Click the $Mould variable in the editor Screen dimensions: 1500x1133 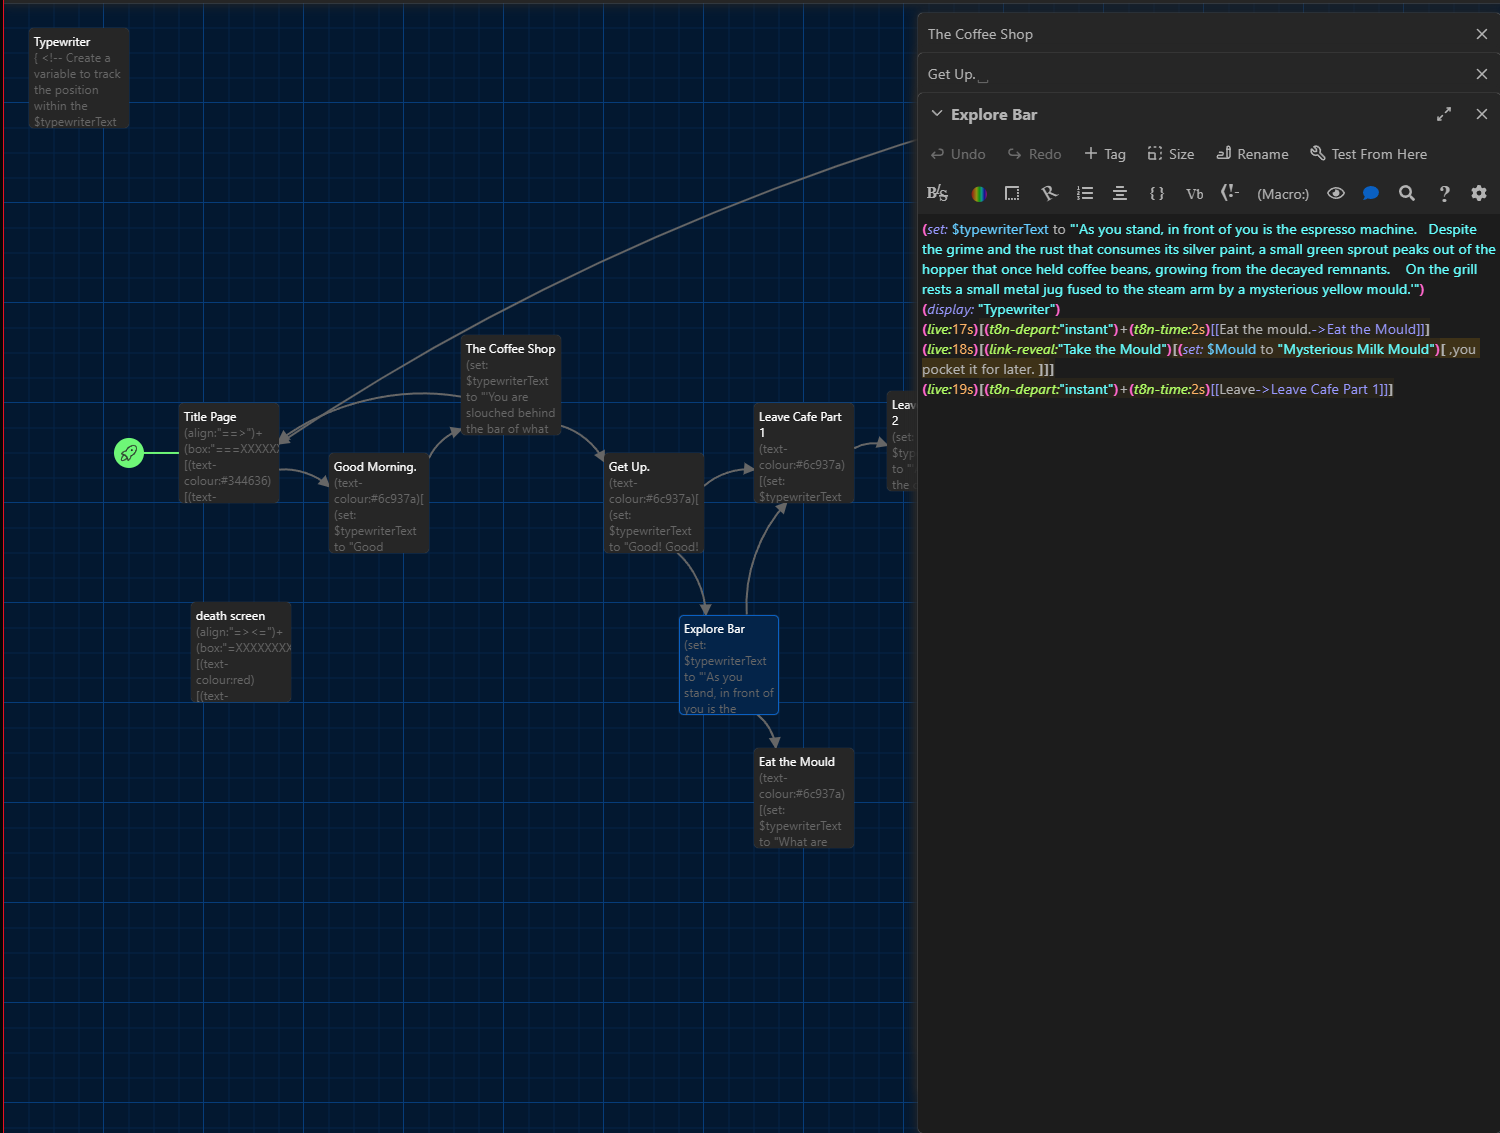pyautogui.click(x=1231, y=349)
